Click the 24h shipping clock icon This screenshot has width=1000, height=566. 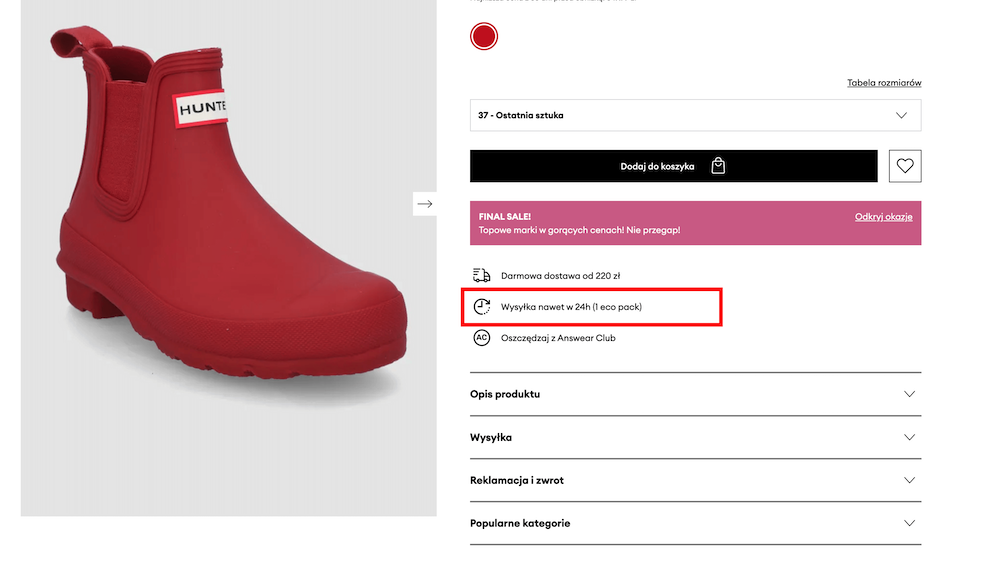point(482,306)
